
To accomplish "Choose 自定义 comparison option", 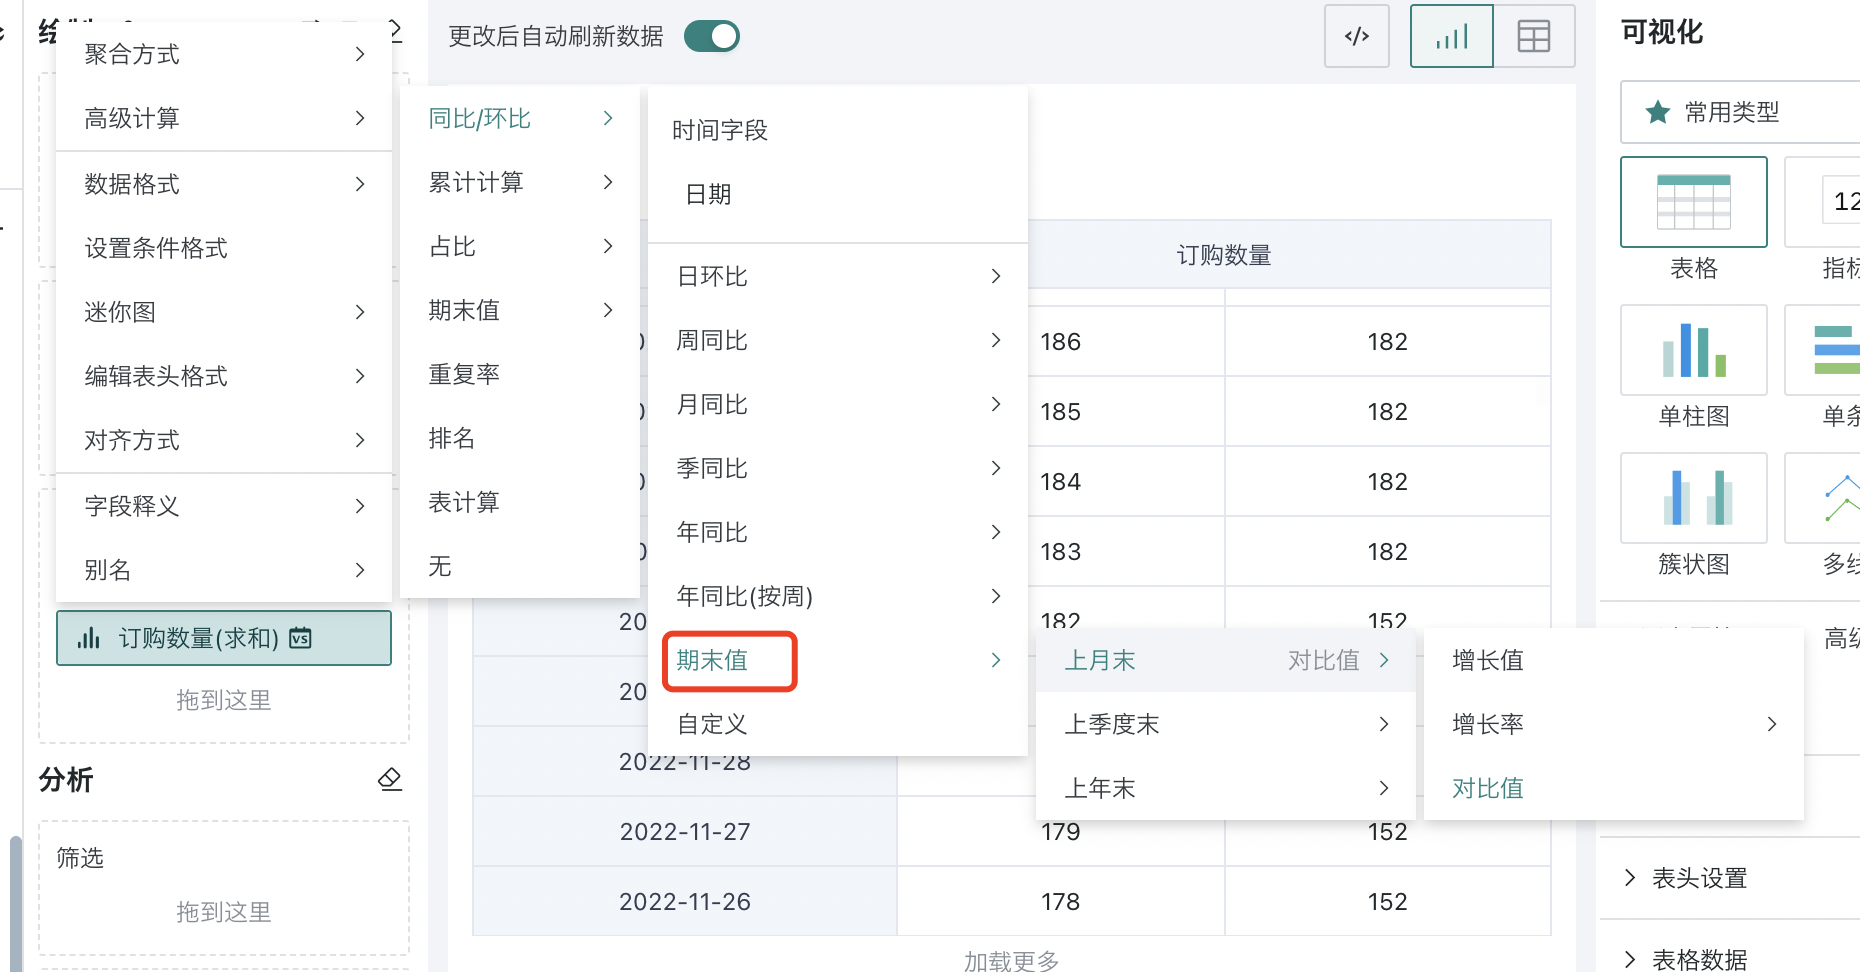I will point(712,724).
